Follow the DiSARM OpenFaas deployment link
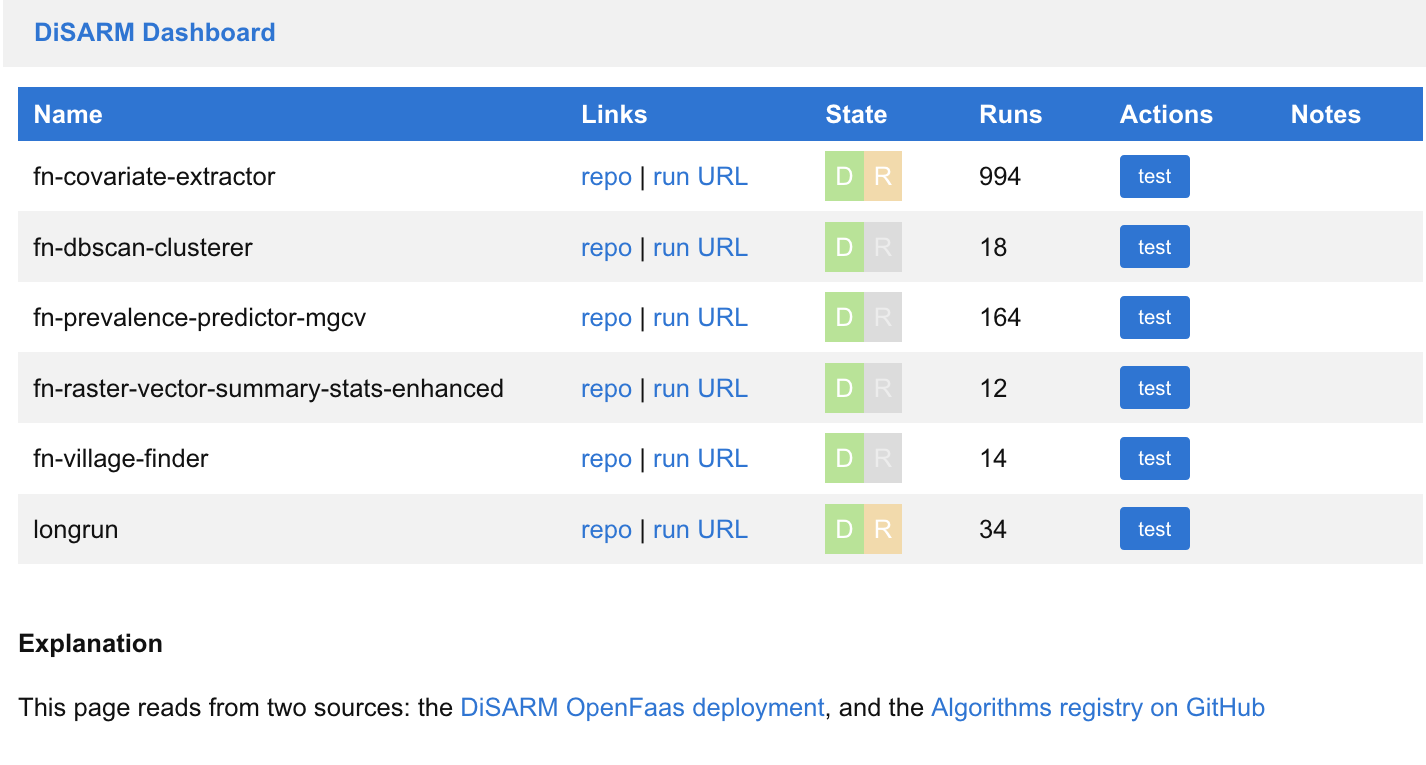The height and width of the screenshot is (765, 1426). 642,708
